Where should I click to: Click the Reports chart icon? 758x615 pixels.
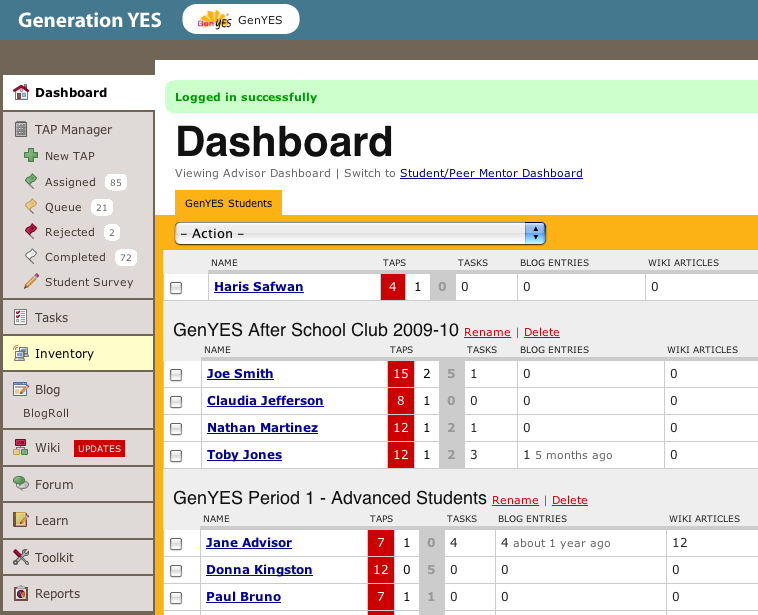click(21, 593)
